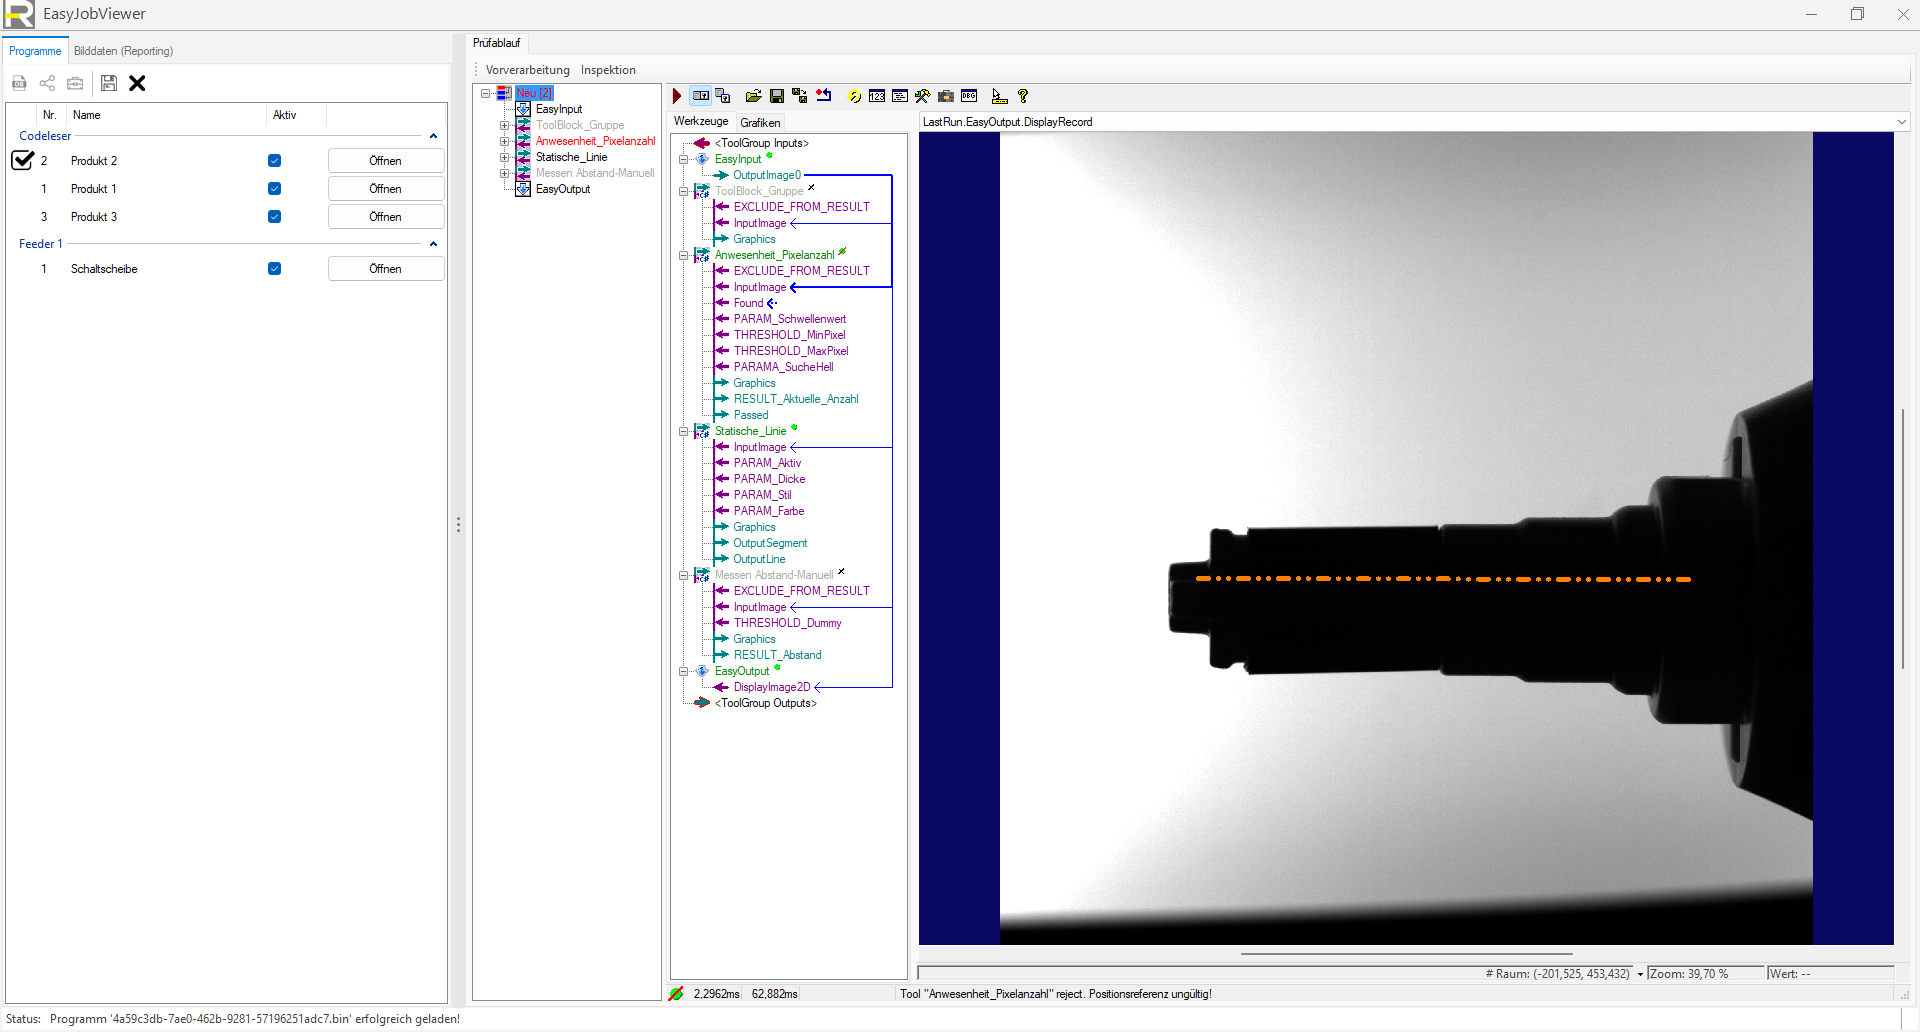
Task: Collapse the Feeder 1 group
Action: [x=433, y=244]
